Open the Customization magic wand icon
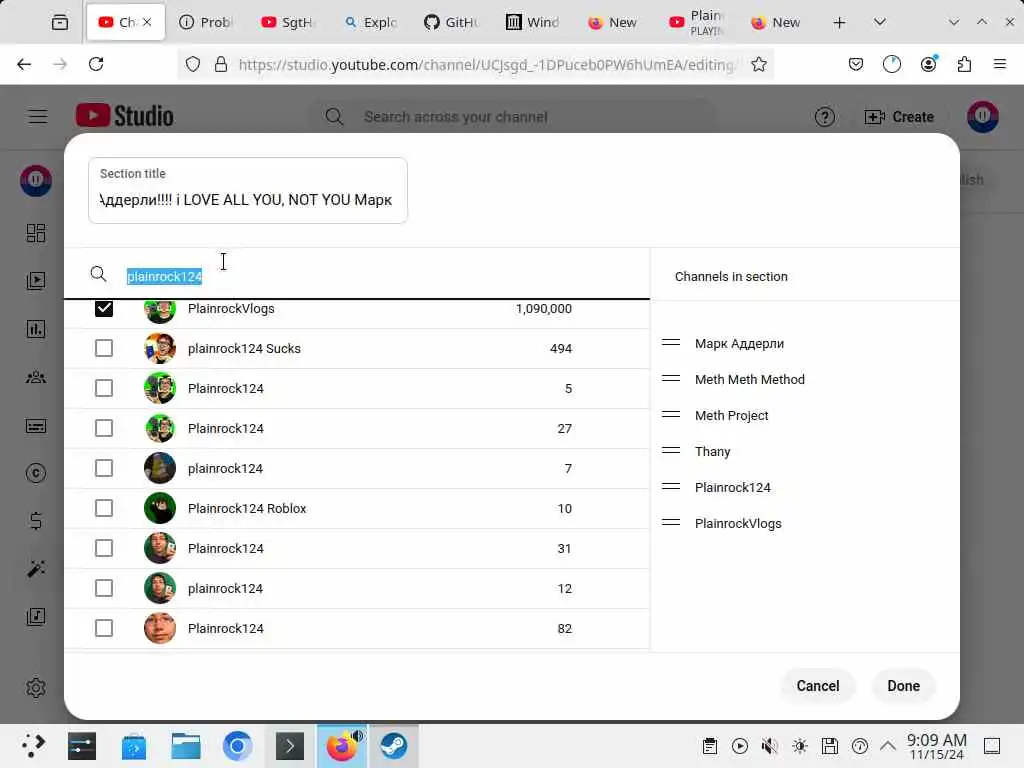Viewport: 1024px width, 768px height. click(36, 569)
